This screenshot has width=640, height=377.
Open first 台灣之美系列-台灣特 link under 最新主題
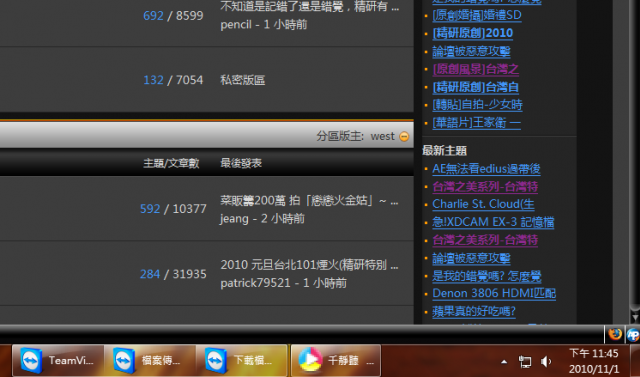pyautogui.click(x=485, y=186)
